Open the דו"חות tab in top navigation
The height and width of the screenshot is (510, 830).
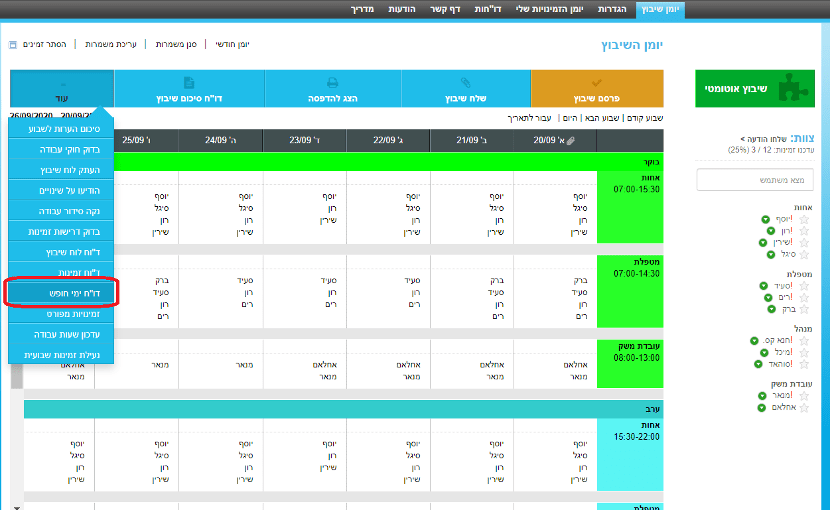[x=488, y=9]
